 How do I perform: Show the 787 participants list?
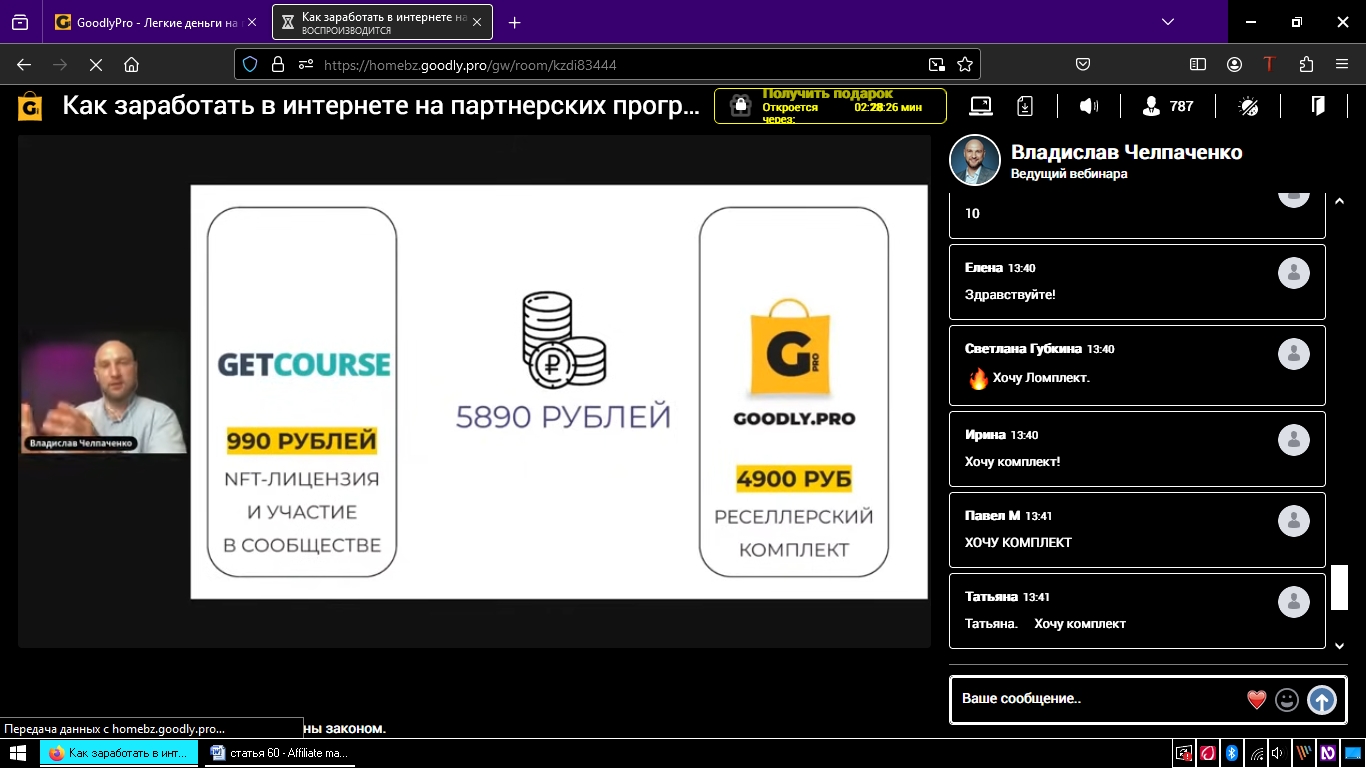[x=1168, y=106]
